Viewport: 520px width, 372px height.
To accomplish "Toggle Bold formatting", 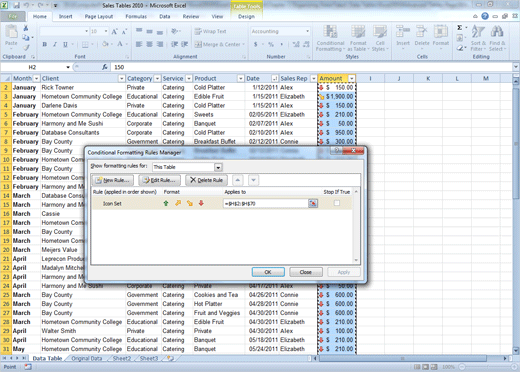I will coord(45,44).
